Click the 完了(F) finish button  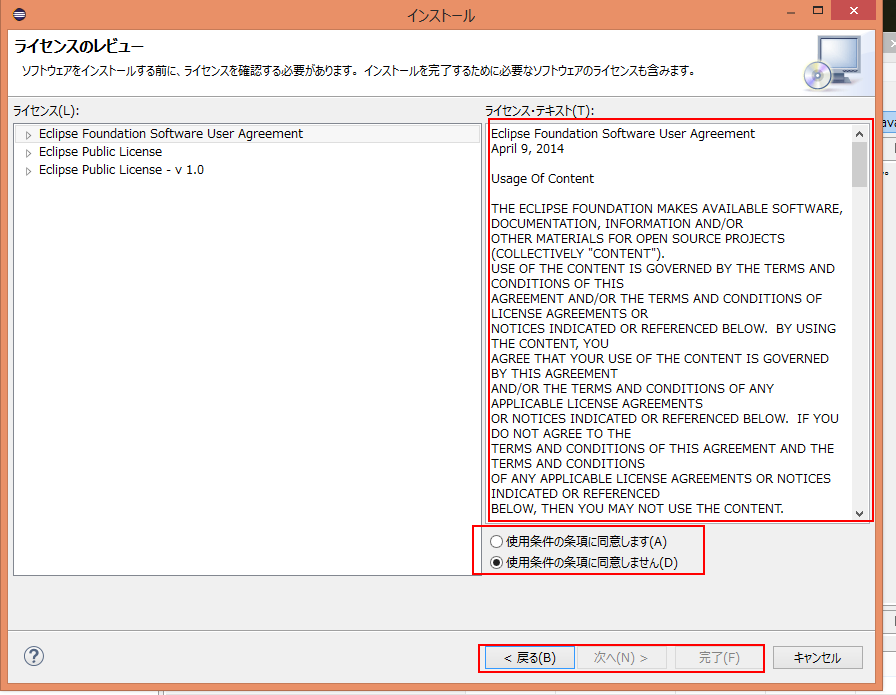[x=719, y=658]
